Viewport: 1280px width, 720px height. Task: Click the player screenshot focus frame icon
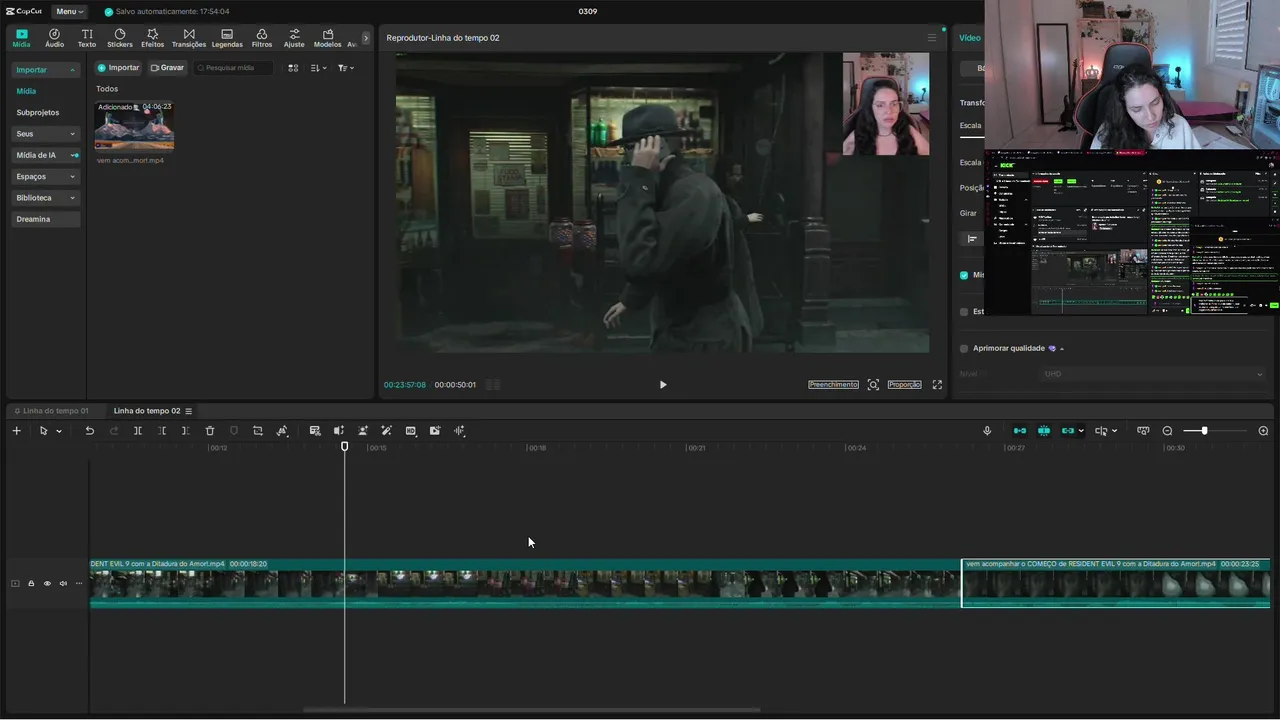click(873, 385)
